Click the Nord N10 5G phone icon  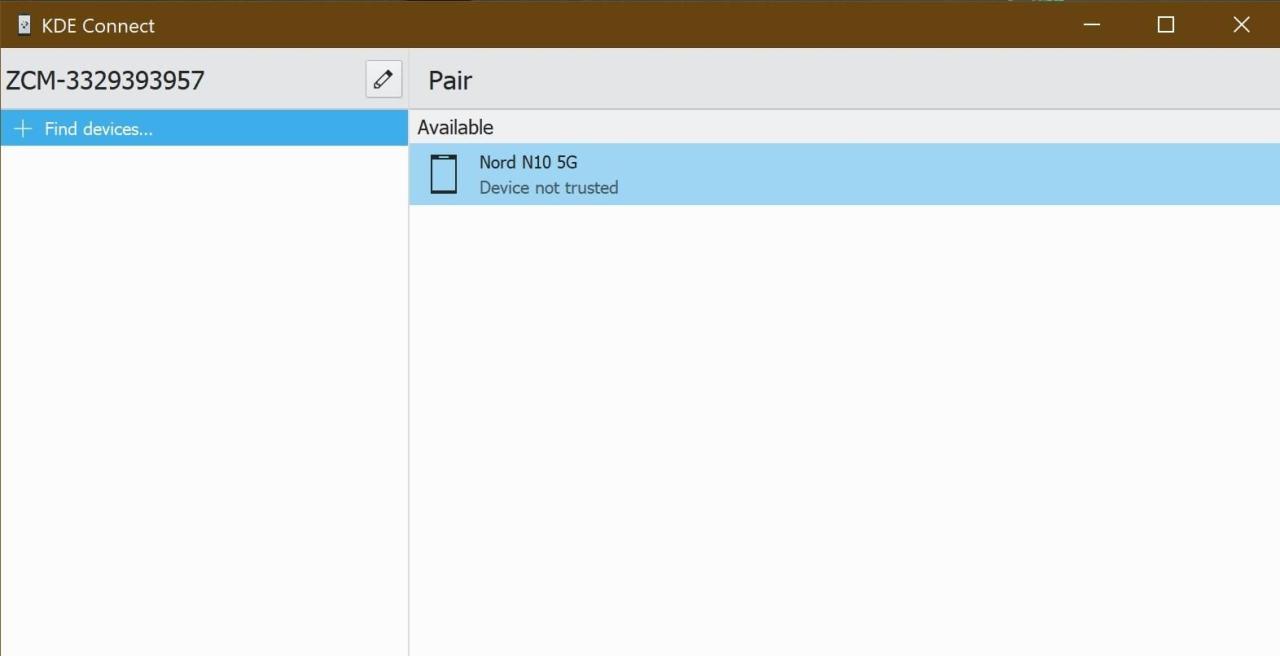tap(443, 174)
